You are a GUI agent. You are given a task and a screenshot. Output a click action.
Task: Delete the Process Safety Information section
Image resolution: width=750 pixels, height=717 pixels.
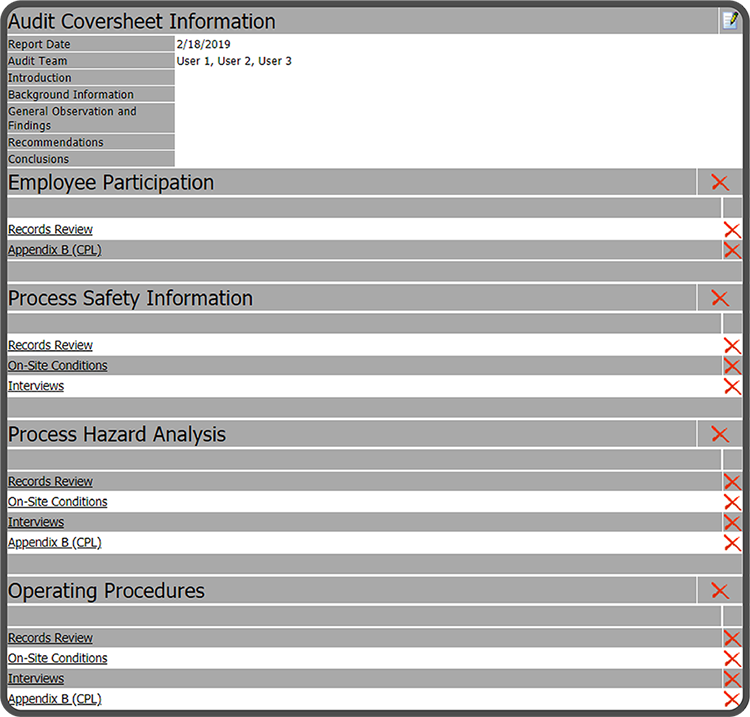point(720,298)
